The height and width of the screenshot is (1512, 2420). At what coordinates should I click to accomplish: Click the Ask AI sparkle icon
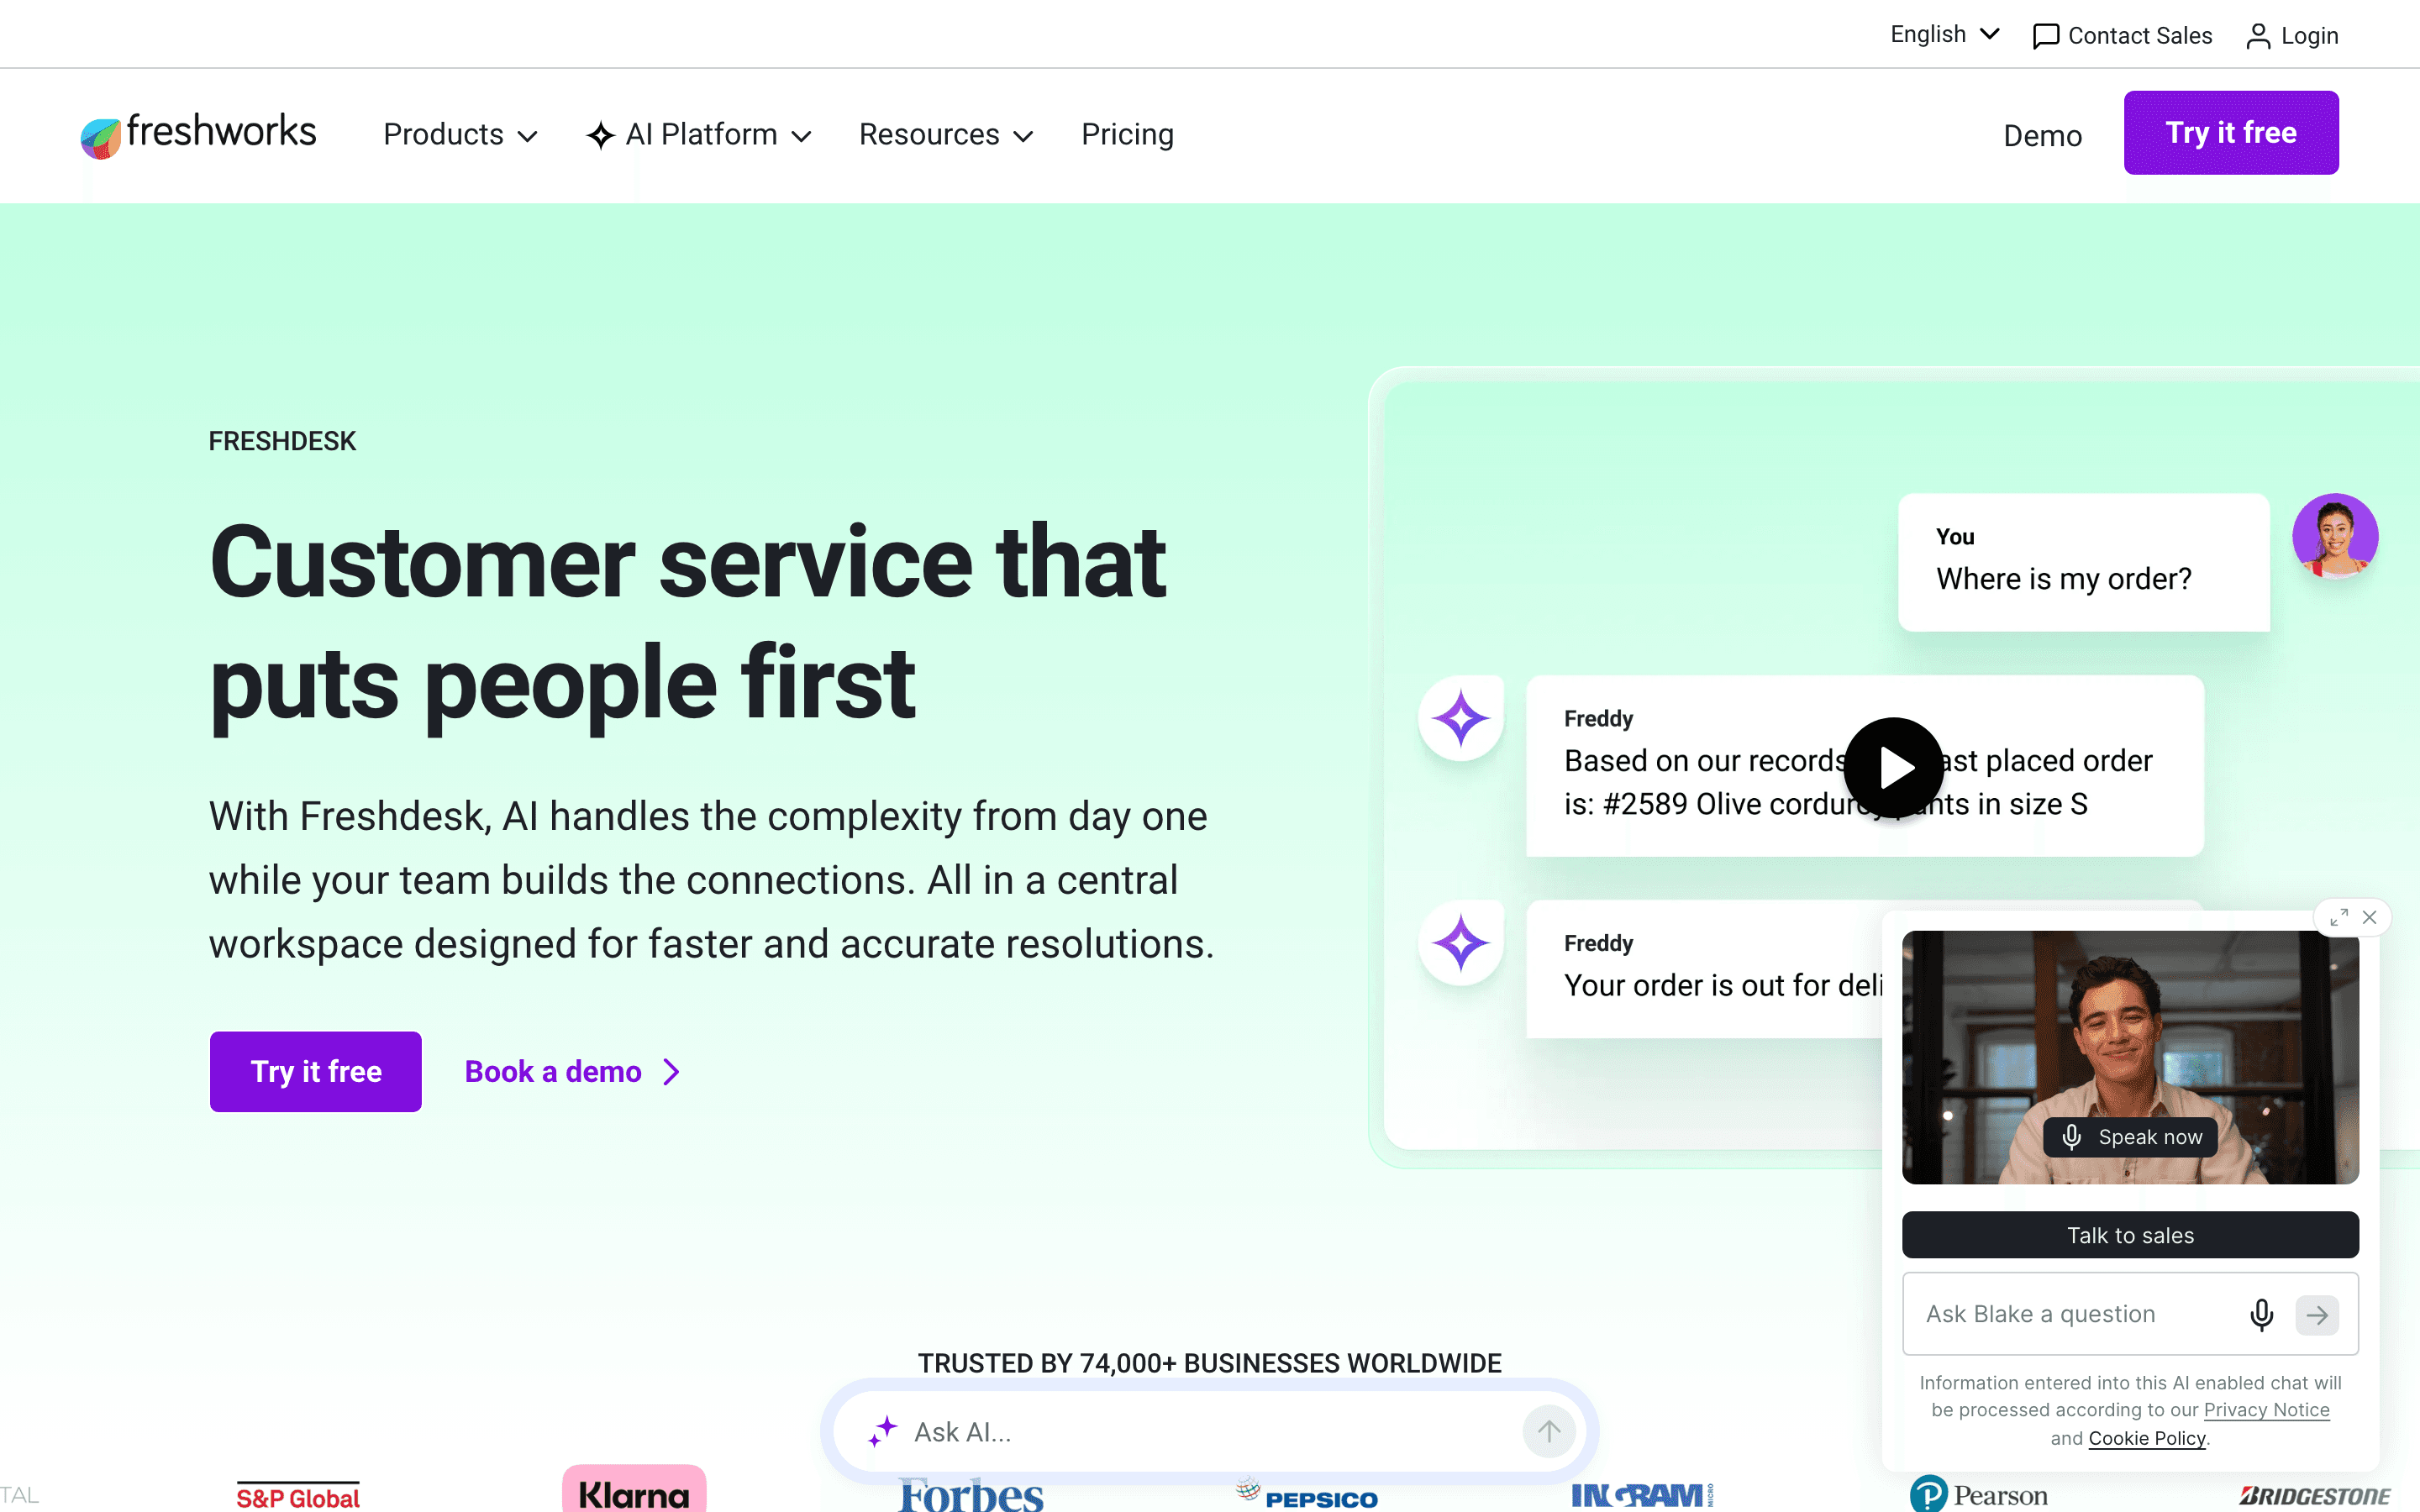[x=882, y=1432]
